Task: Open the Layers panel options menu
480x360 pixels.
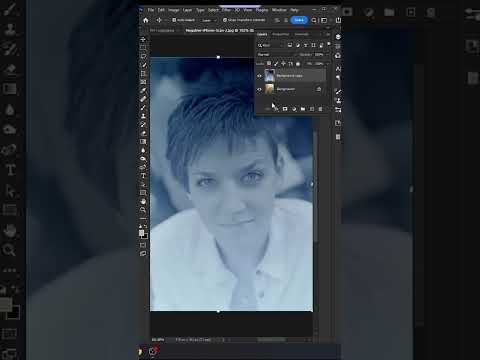Action: (328, 34)
